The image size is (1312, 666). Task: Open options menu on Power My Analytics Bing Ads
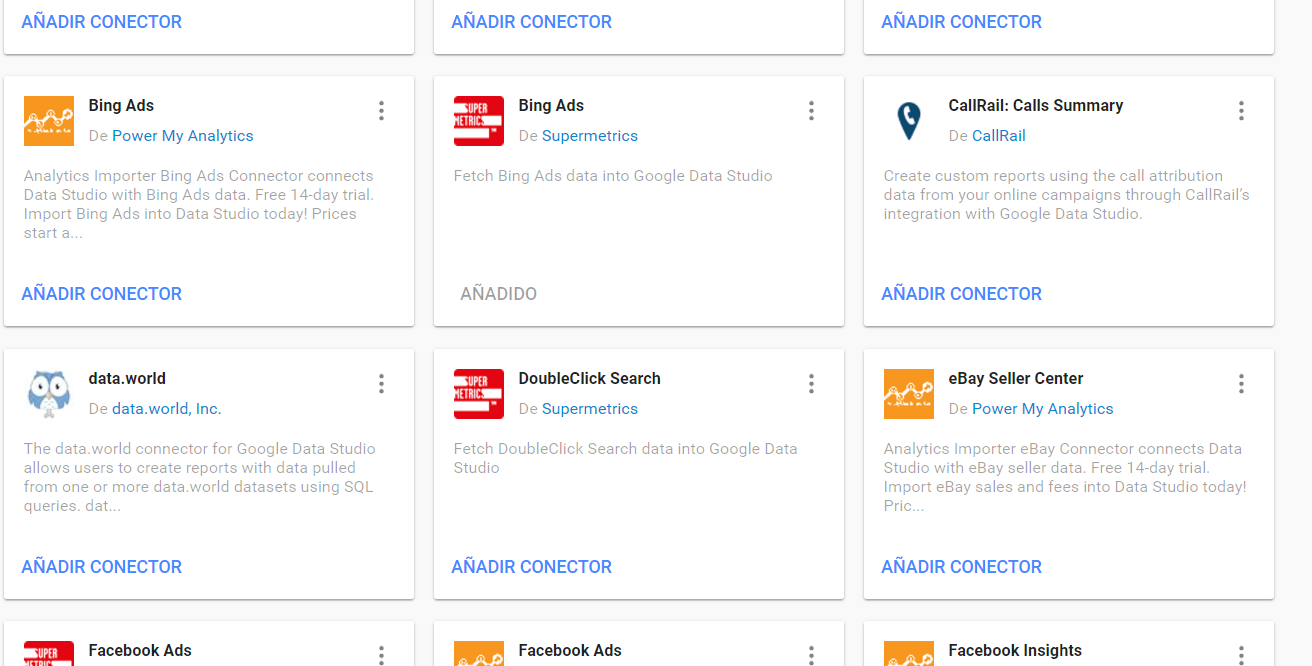[x=381, y=111]
